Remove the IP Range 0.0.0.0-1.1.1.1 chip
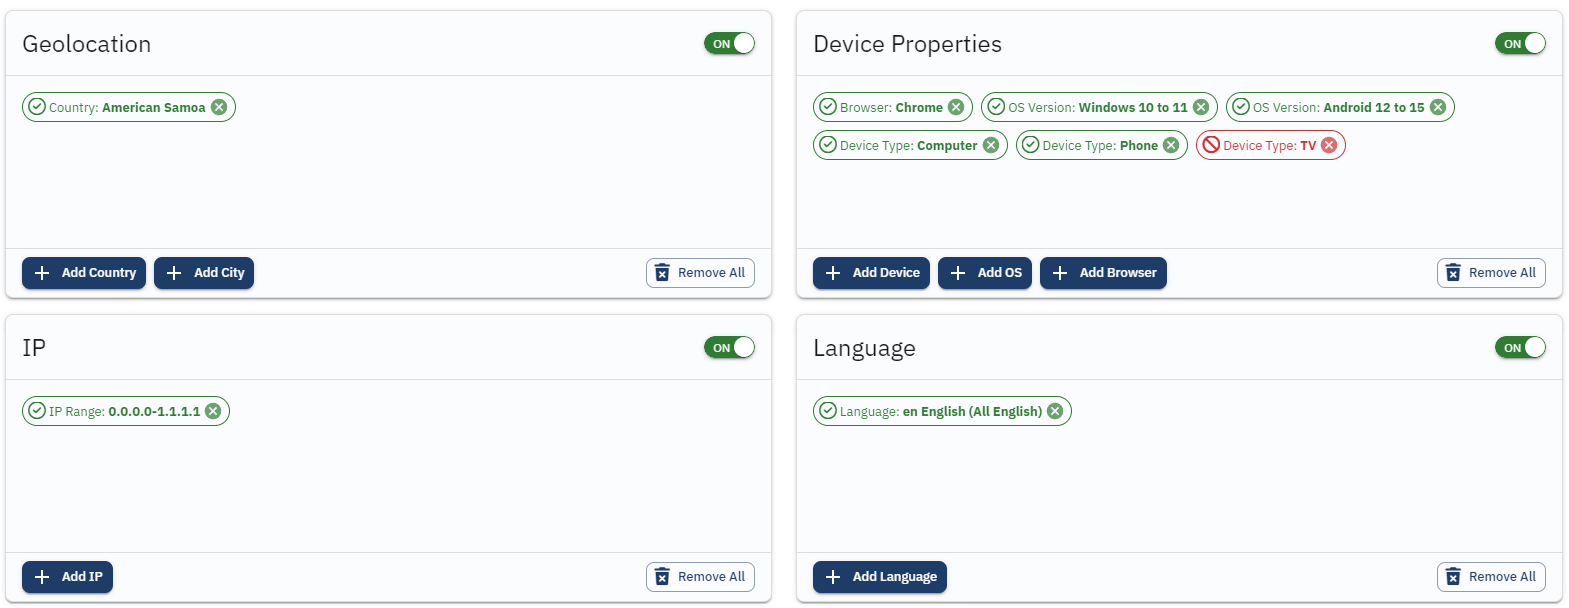1569x608 pixels. tap(213, 411)
